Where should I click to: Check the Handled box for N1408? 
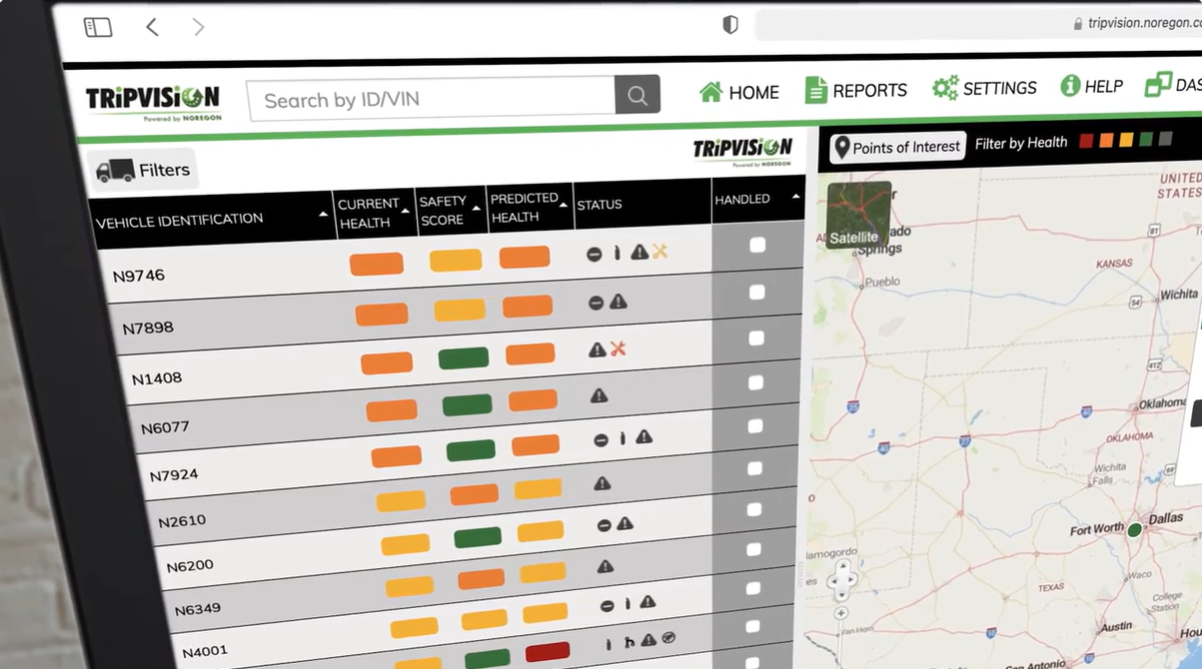(x=756, y=338)
